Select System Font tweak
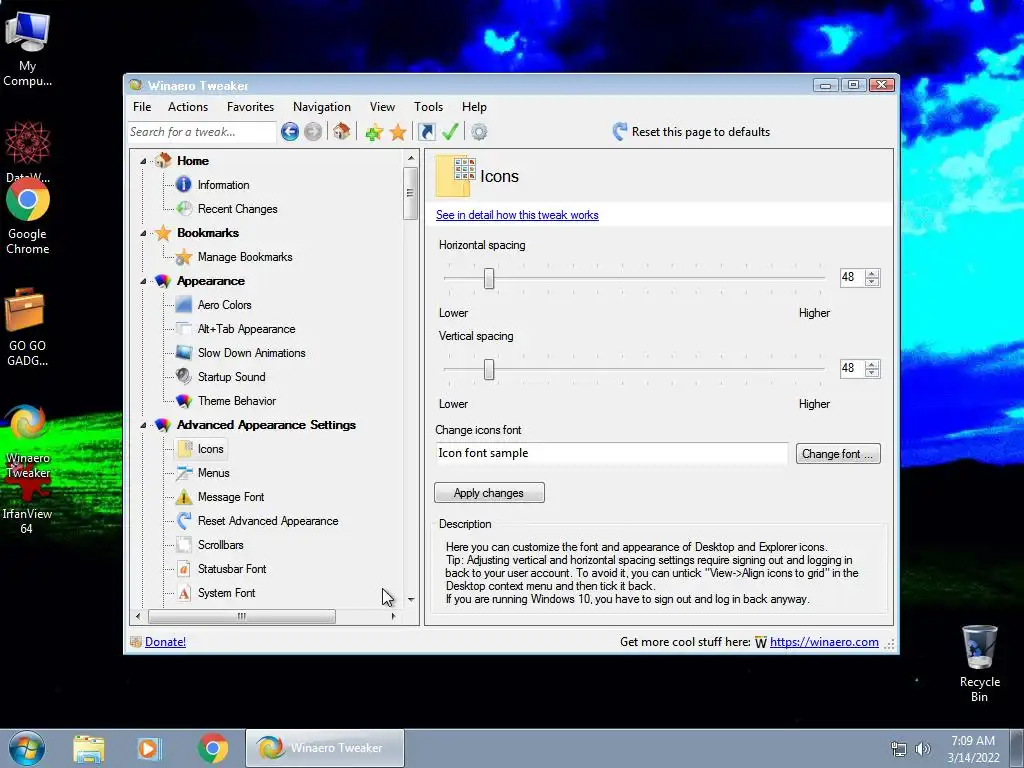 [x=227, y=593]
